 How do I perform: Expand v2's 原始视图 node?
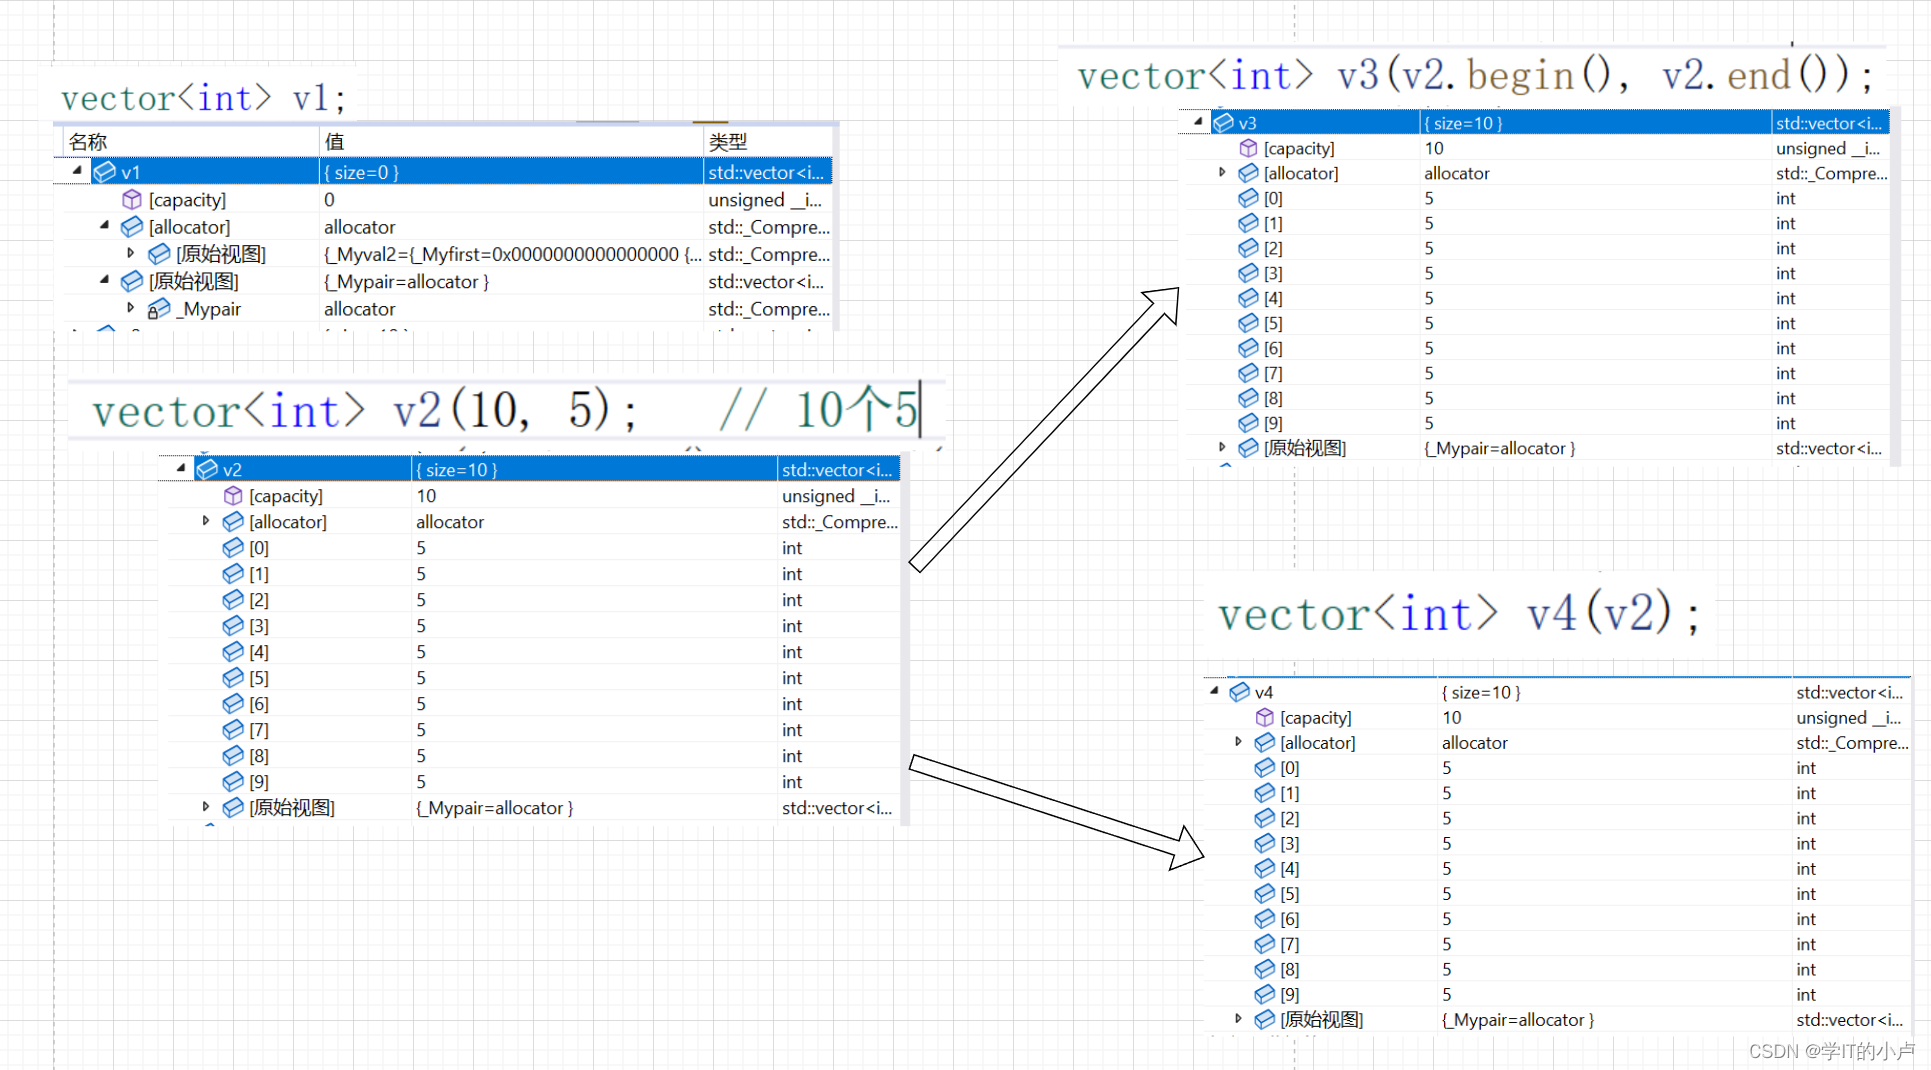(206, 807)
